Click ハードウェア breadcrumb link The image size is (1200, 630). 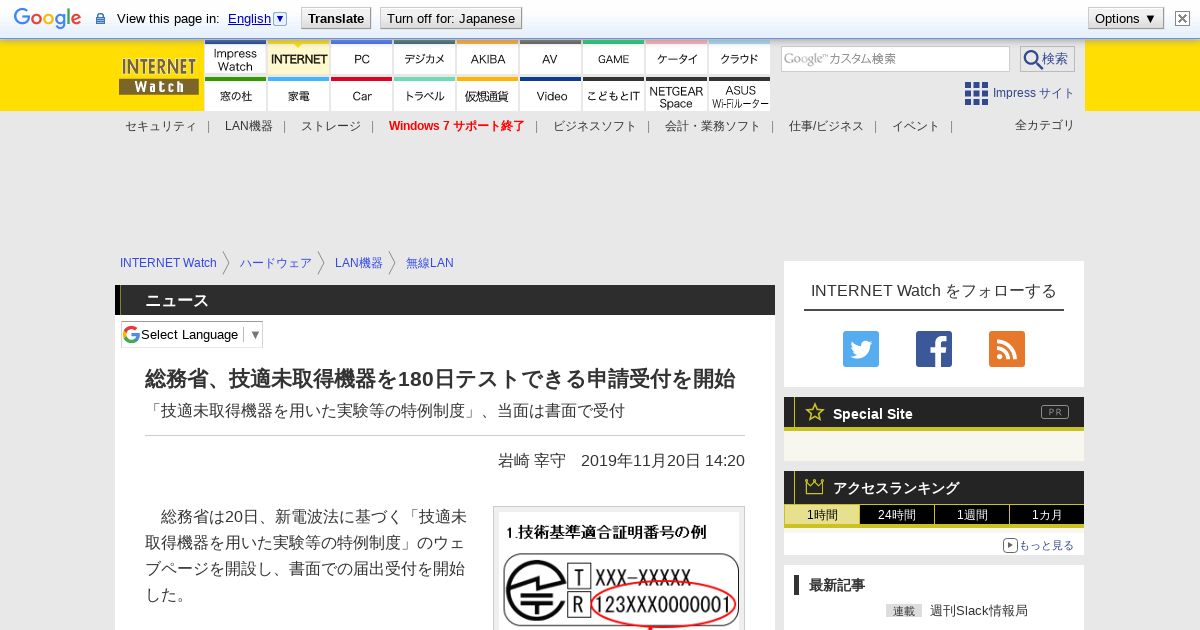tap(275, 263)
